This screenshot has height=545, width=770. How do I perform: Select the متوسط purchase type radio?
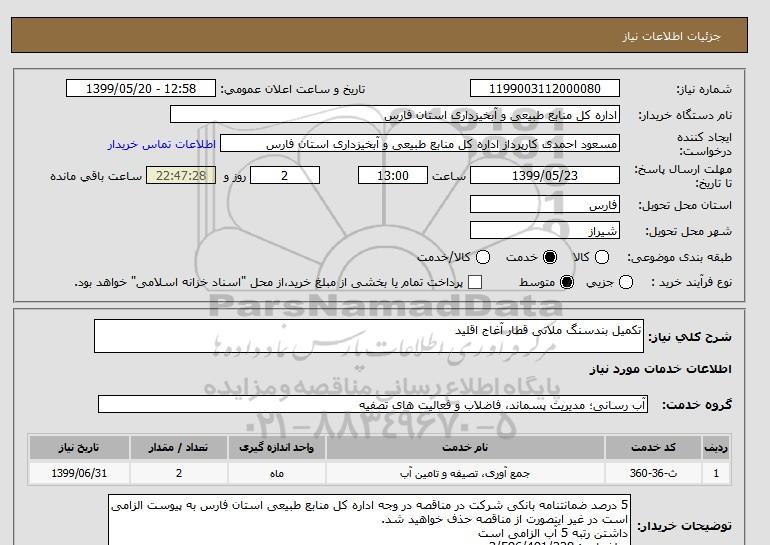[x=567, y=282]
